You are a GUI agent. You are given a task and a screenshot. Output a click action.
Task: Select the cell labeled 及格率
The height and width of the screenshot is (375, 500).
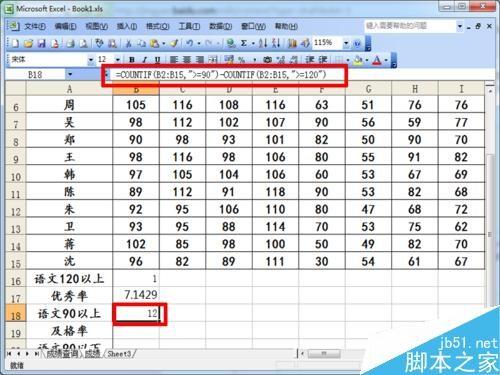point(69,331)
